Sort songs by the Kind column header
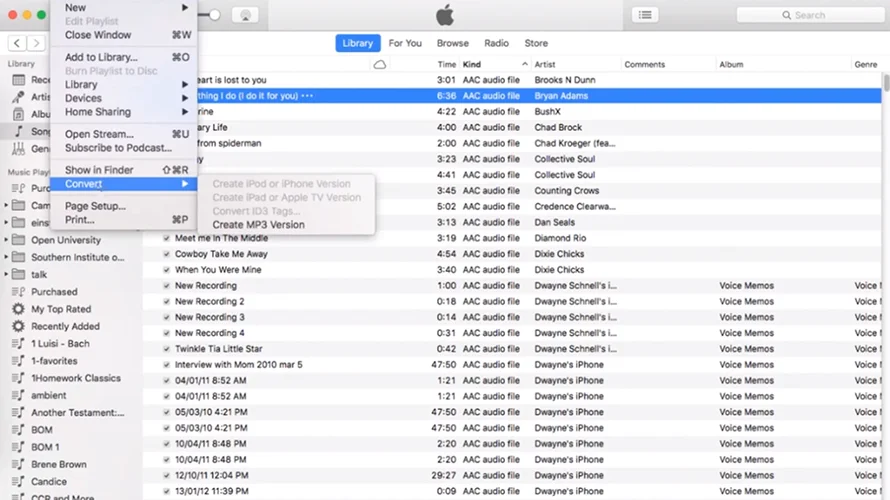The image size is (890, 500). [x=472, y=65]
